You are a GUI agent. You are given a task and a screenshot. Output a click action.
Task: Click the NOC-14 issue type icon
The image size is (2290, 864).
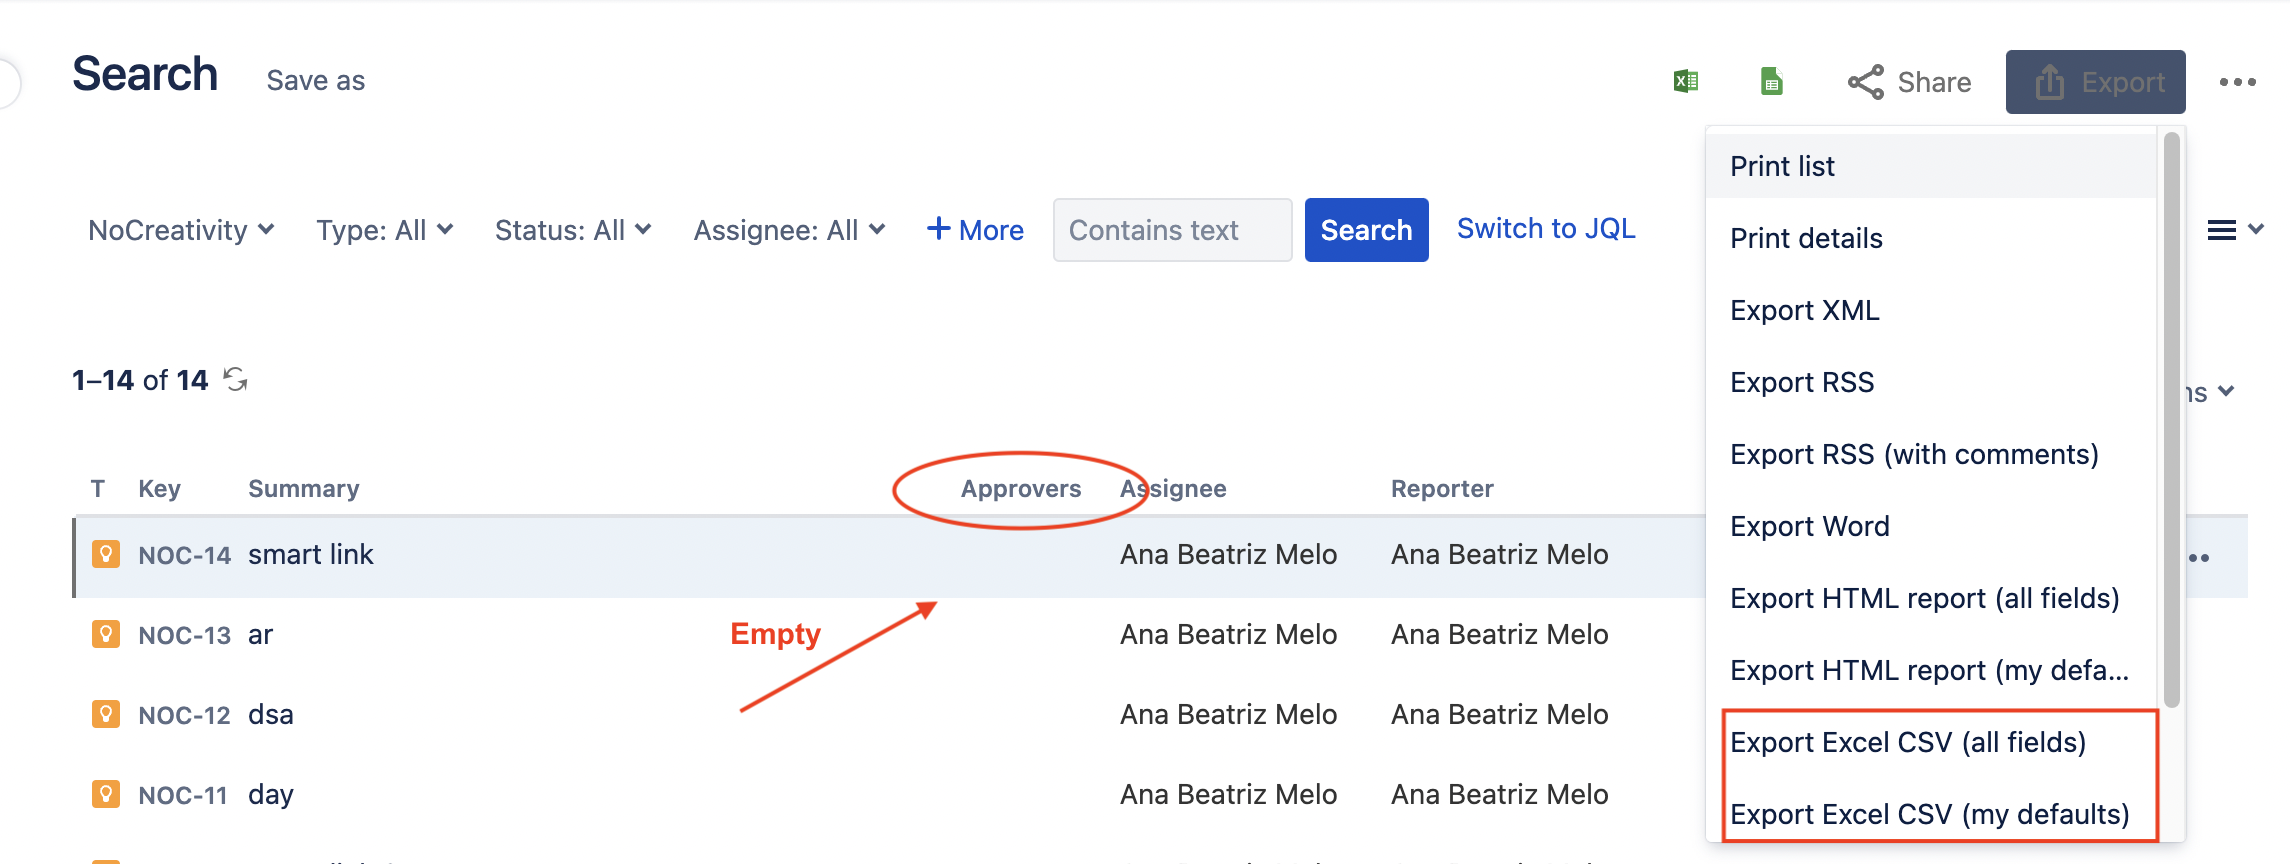coord(106,554)
